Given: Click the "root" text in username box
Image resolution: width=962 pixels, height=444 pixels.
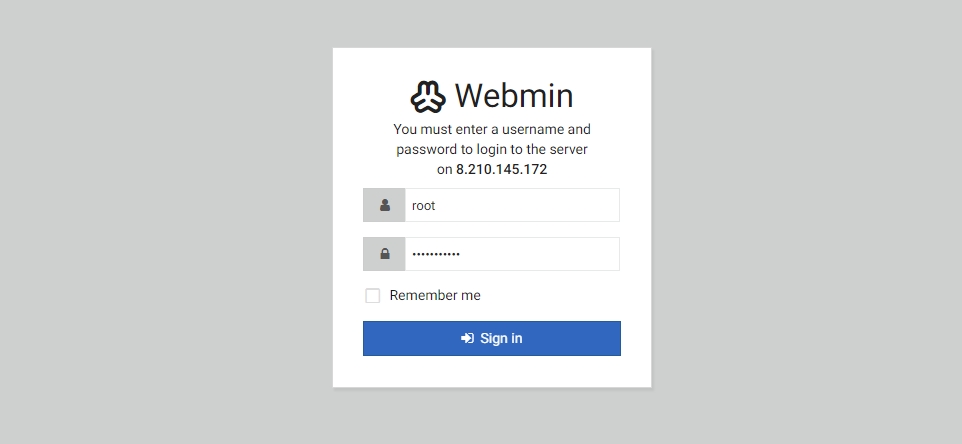Looking at the screenshot, I should pos(424,205).
